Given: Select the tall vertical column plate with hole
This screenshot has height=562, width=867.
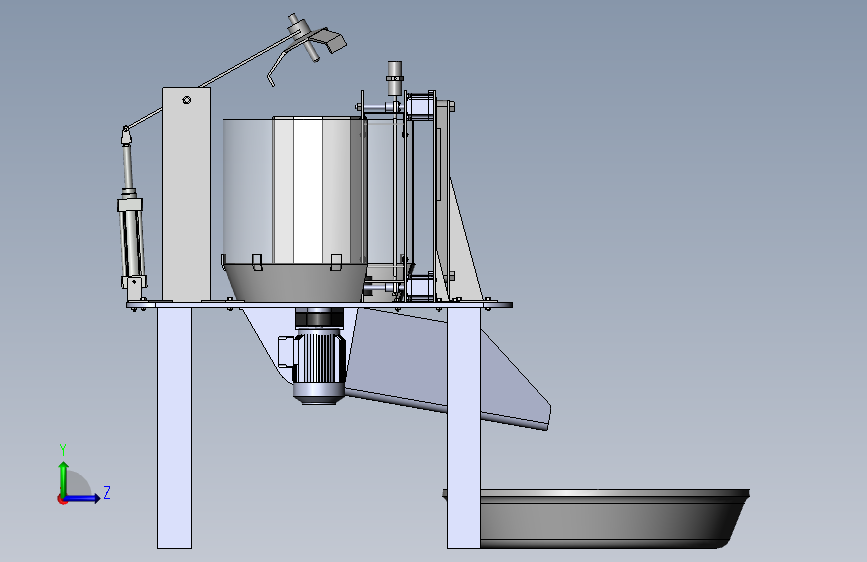Looking at the screenshot, I should click(x=186, y=194).
